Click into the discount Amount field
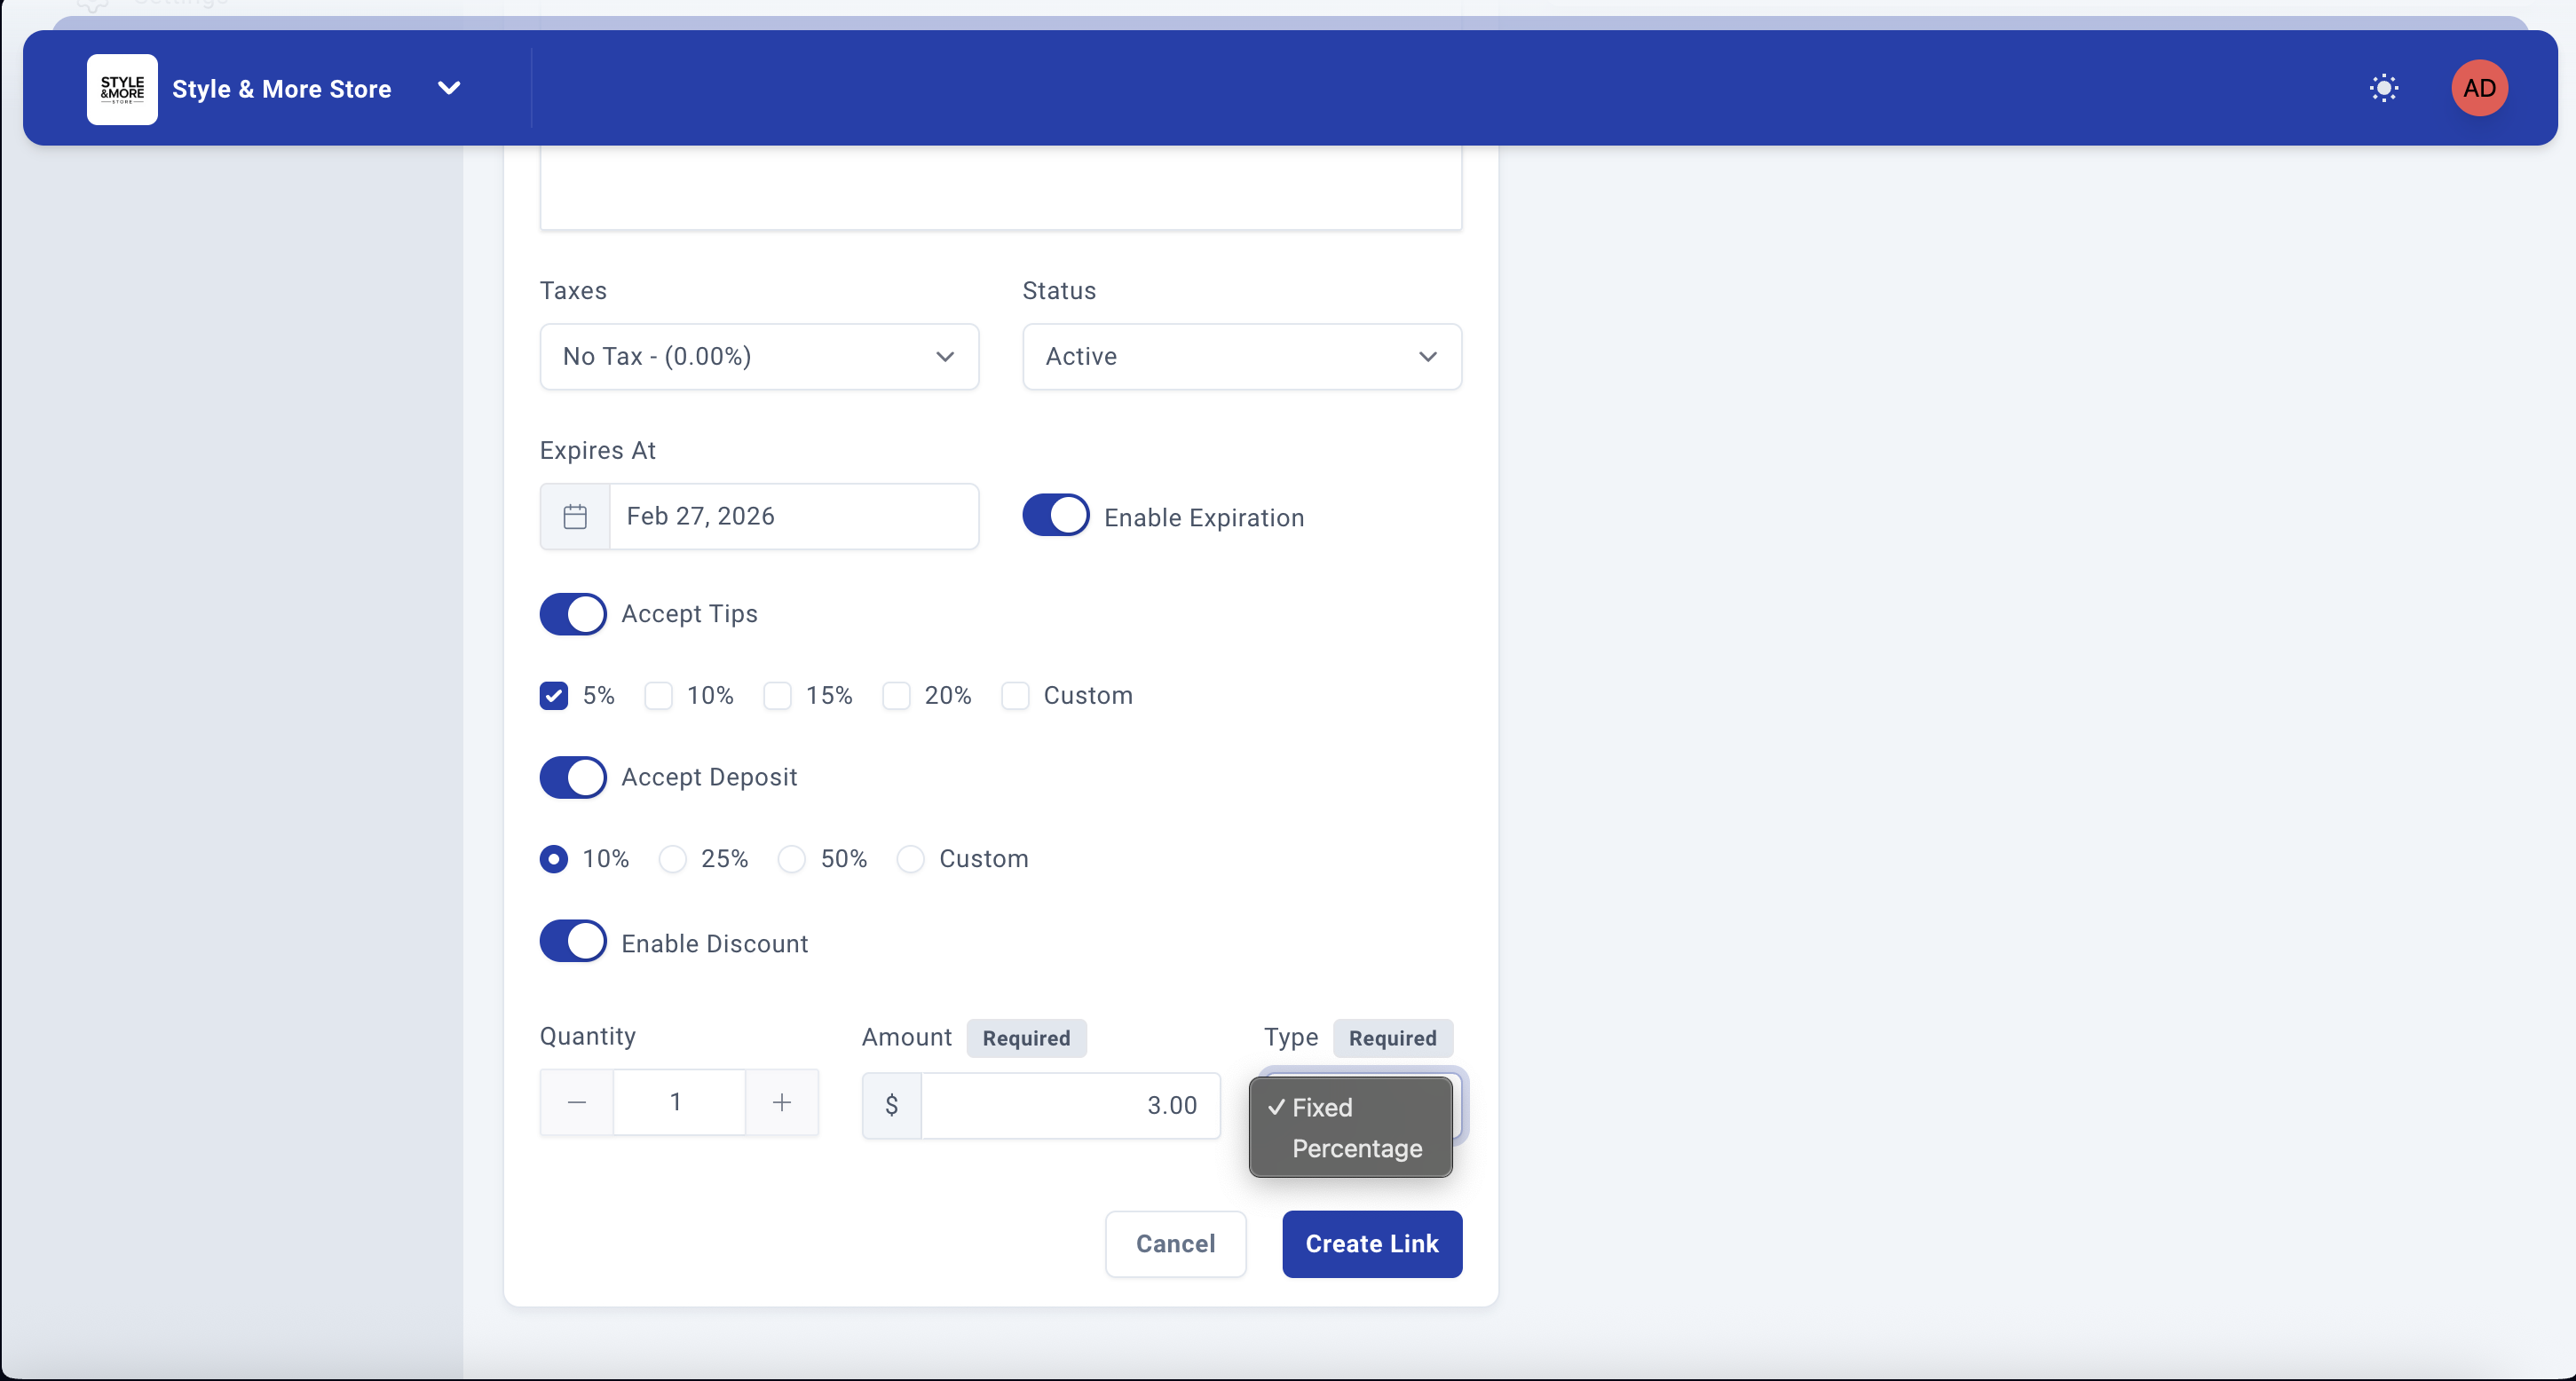The height and width of the screenshot is (1381, 2576). 1069,1105
